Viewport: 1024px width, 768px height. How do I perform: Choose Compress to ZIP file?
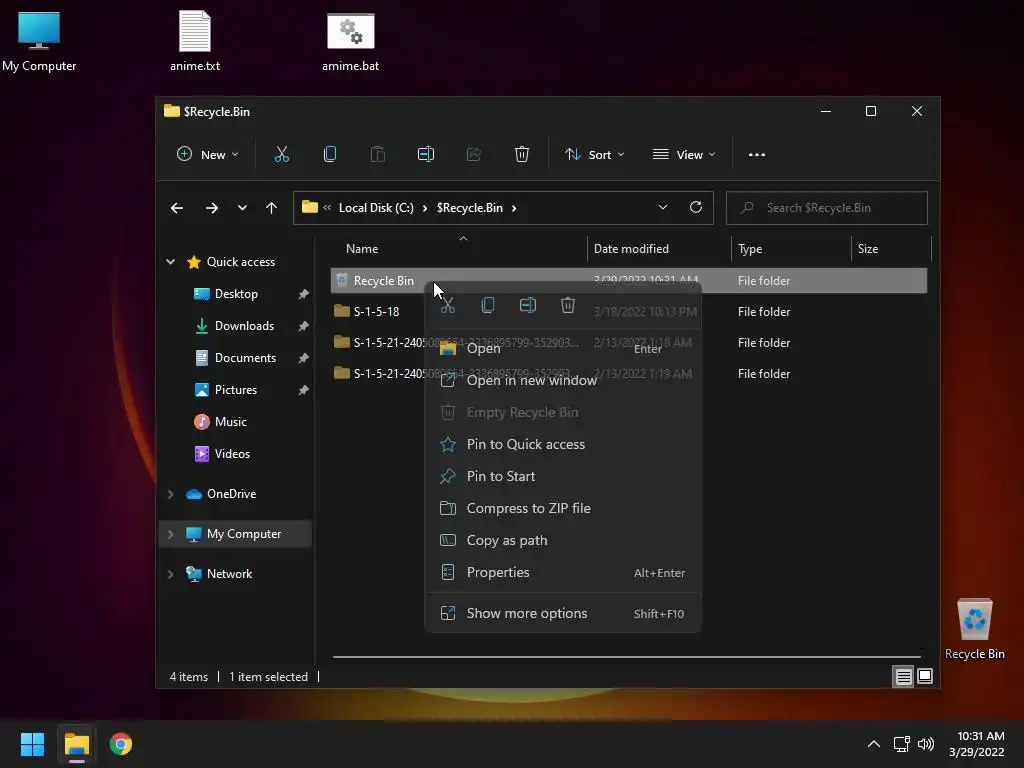tap(563, 508)
